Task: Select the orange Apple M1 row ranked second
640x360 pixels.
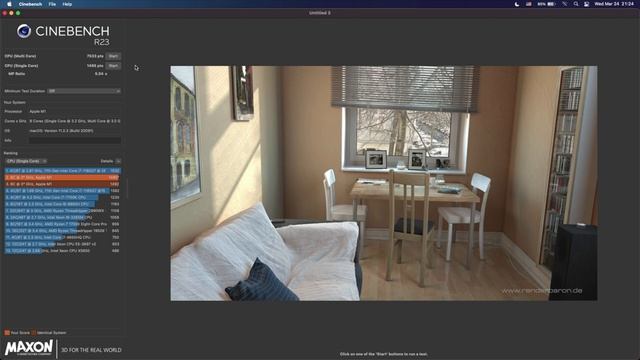Action: (62, 178)
